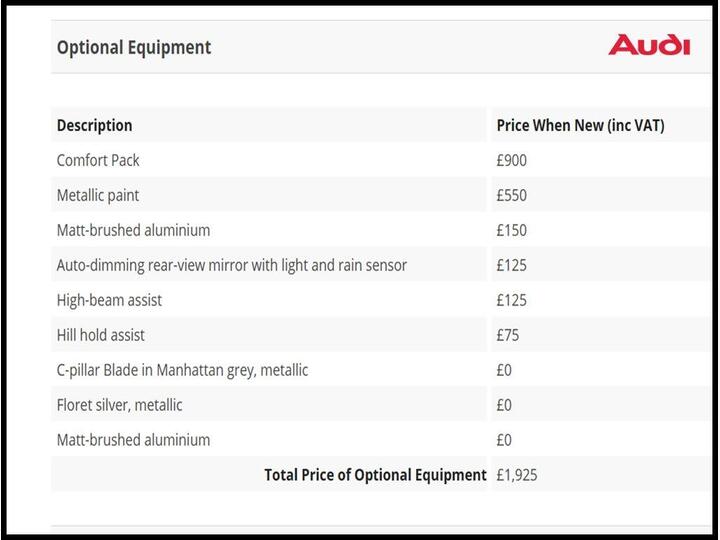Click the Comfort Pack row
Viewport: 720px width, 540px height.
click(98, 160)
